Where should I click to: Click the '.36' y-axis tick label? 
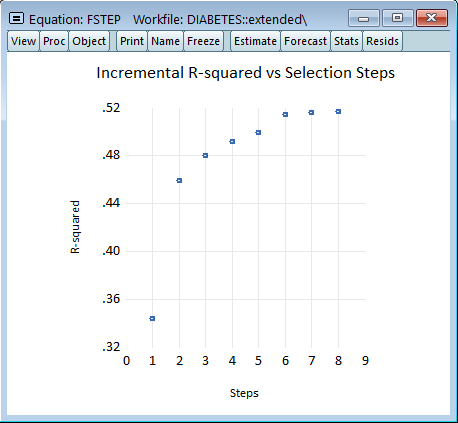click(111, 299)
